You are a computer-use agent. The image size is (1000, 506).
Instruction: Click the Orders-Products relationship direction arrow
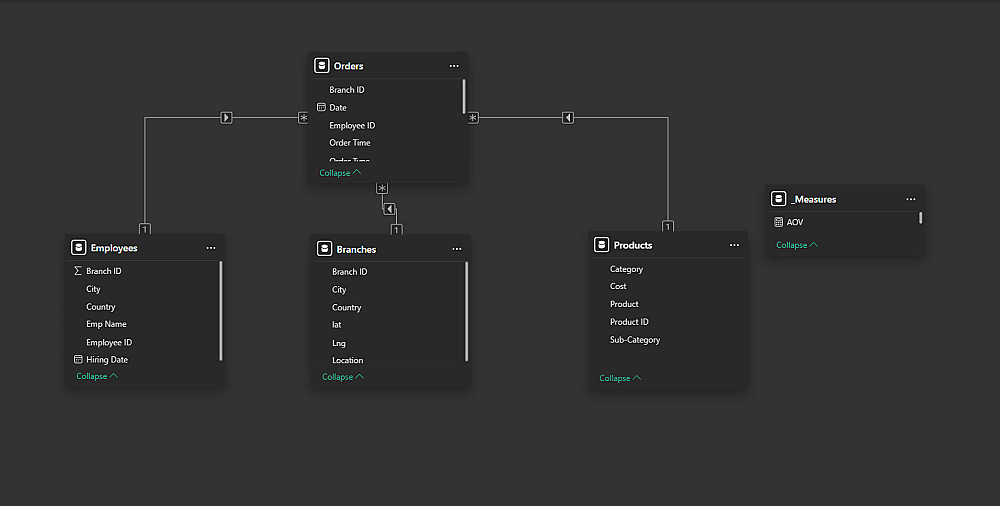click(568, 118)
